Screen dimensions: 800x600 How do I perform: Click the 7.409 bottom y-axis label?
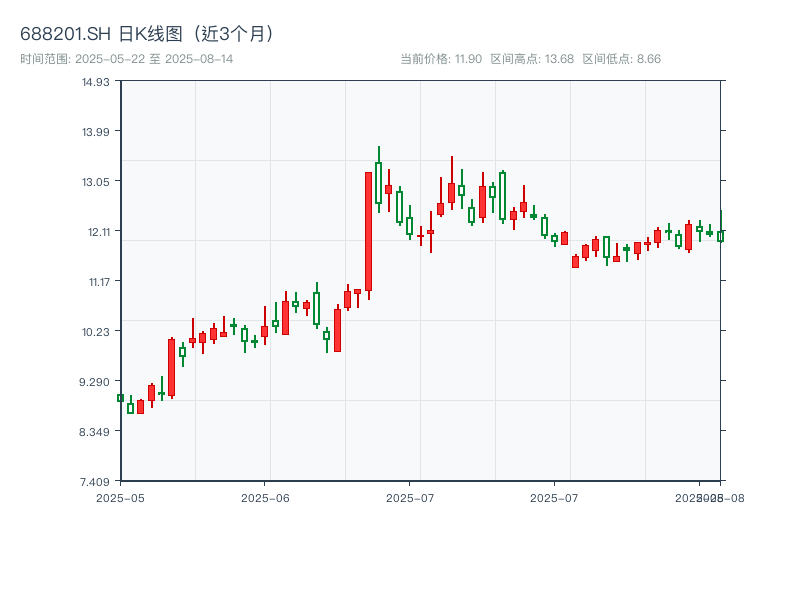(95, 482)
